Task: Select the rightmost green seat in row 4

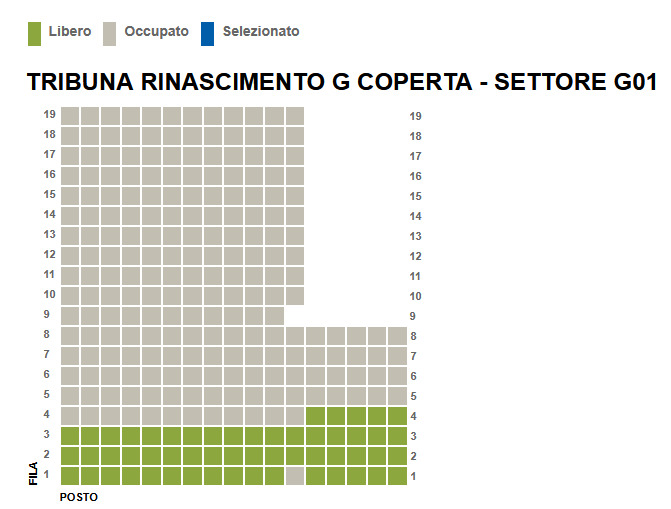Action: (x=397, y=416)
